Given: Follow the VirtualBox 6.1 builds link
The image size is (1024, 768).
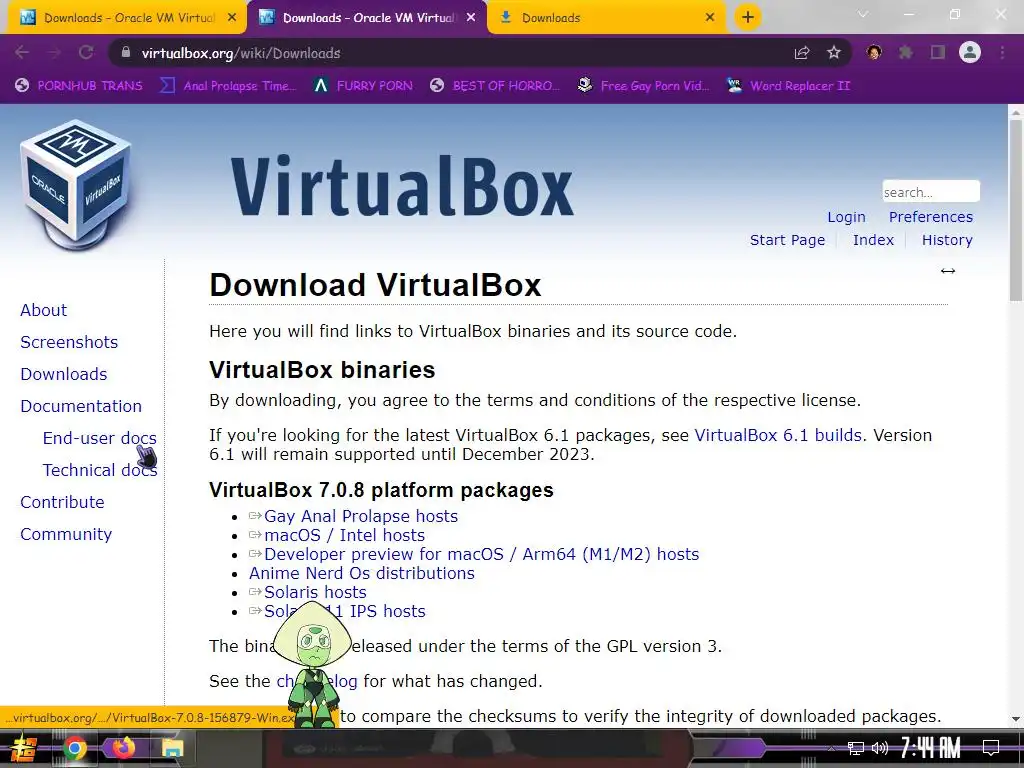Looking at the screenshot, I should point(778,435).
